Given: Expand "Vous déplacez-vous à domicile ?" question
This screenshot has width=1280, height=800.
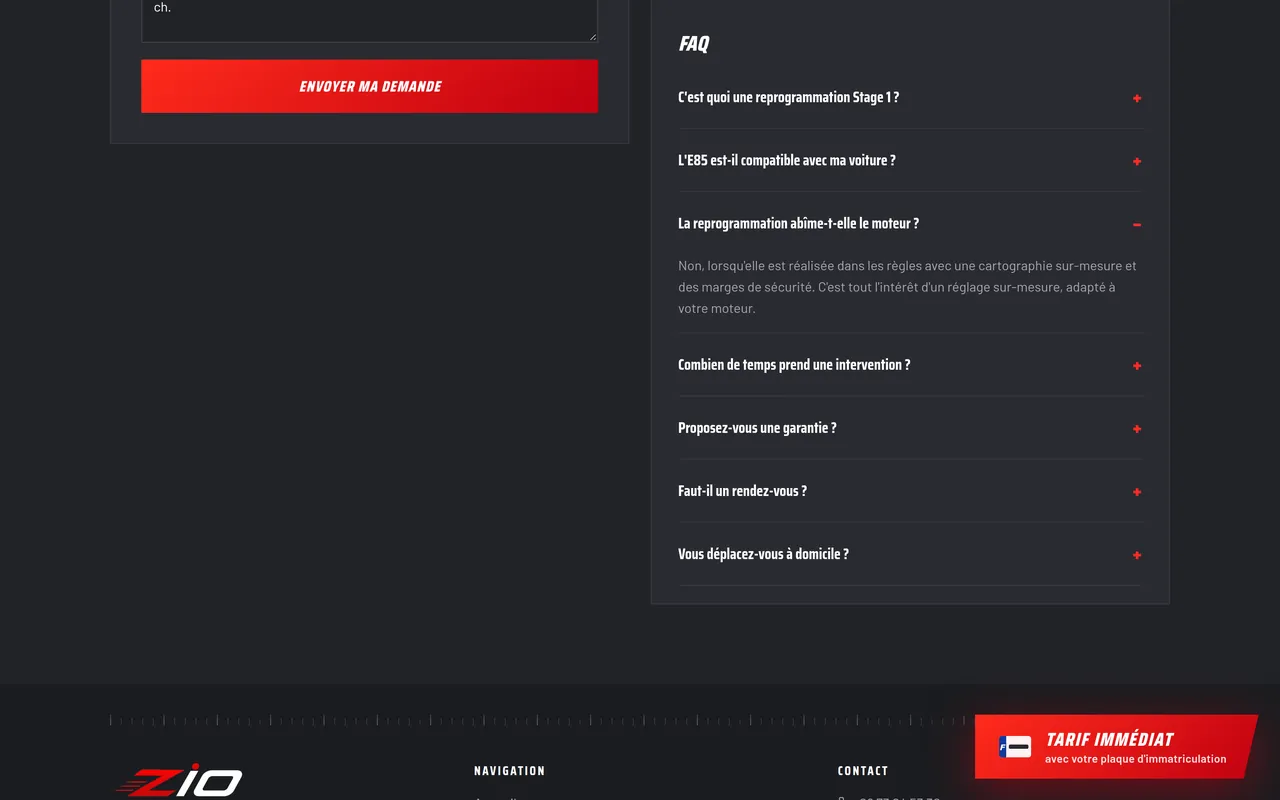Looking at the screenshot, I should [x=909, y=554].
